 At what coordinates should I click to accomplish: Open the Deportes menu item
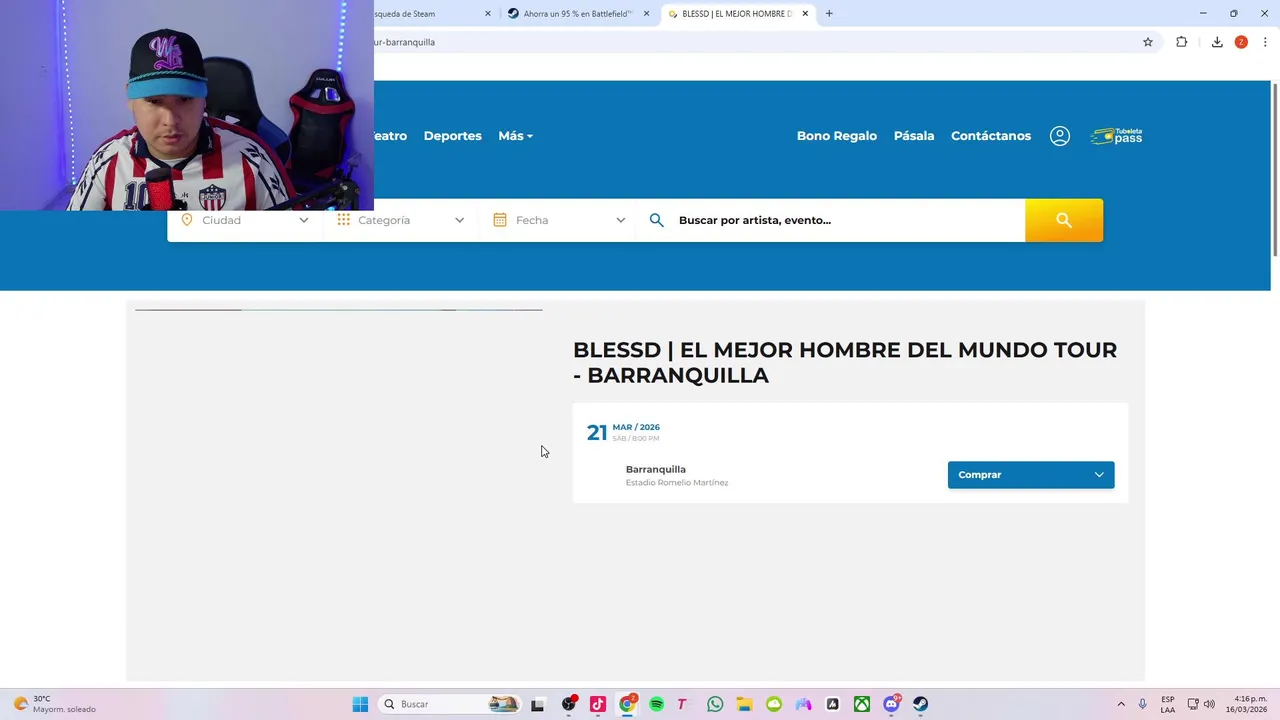[x=452, y=136]
